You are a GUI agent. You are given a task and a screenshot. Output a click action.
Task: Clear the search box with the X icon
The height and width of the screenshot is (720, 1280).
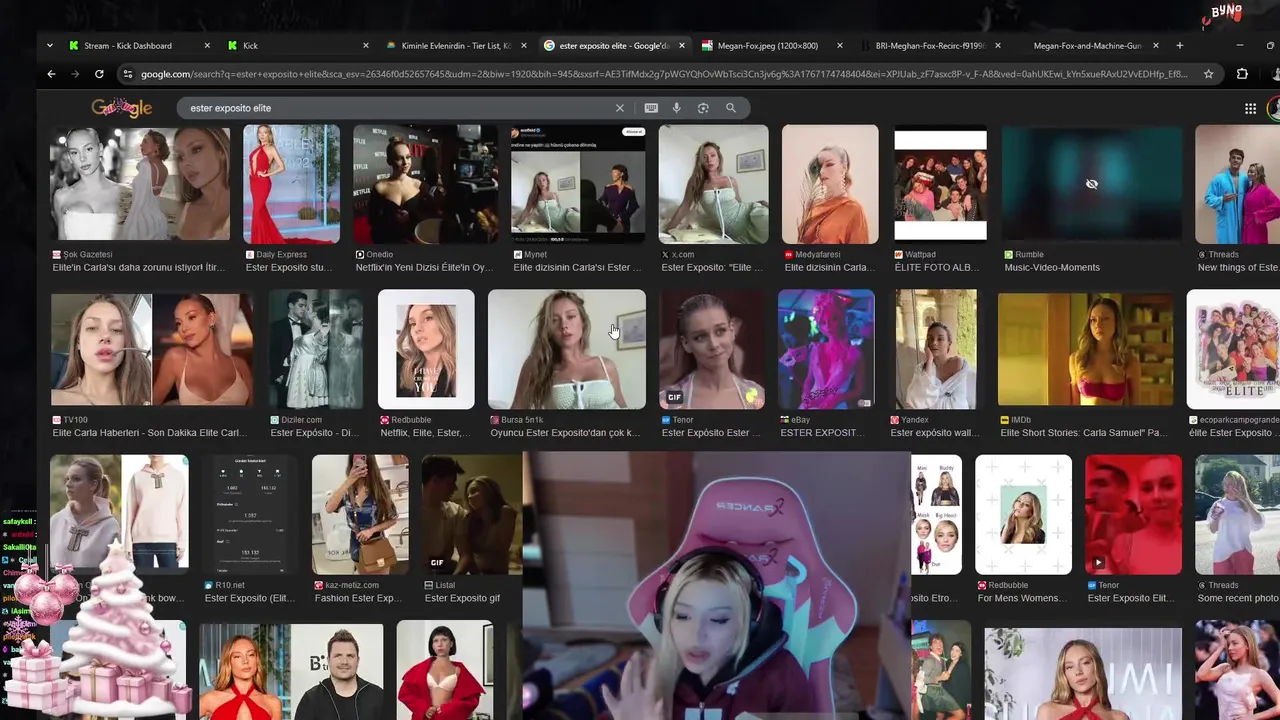point(619,108)
